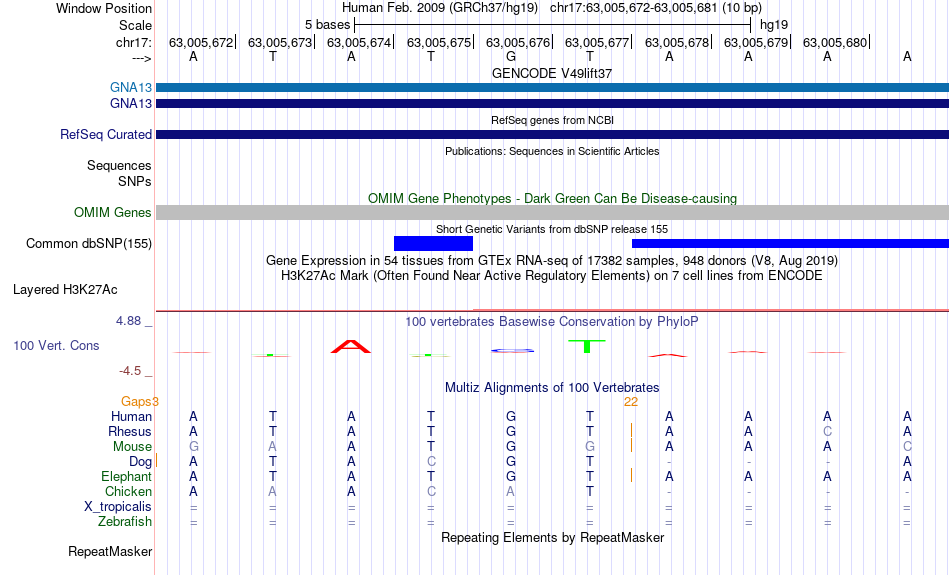The height and width of the screenshot is (575, 950).
Task: Click the X_tropicalis species row label
Action: [118, 507]
